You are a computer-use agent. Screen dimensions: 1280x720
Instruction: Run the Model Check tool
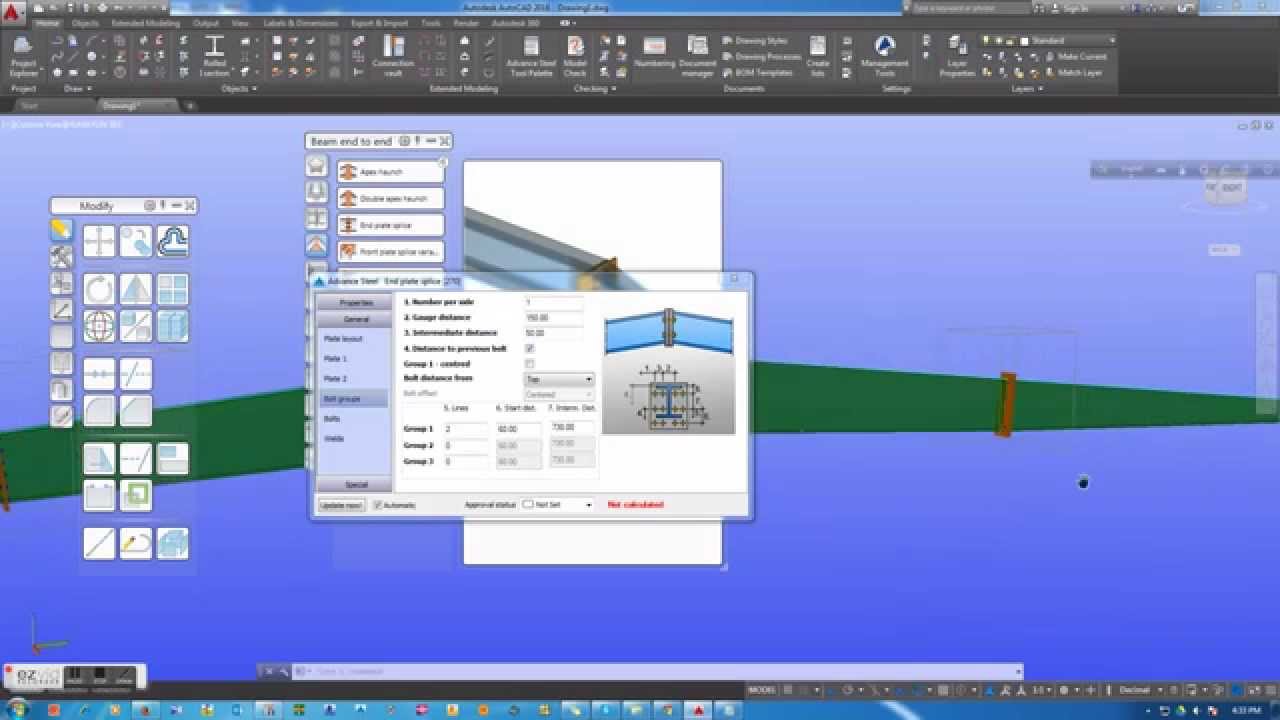(x=575, y=52)
